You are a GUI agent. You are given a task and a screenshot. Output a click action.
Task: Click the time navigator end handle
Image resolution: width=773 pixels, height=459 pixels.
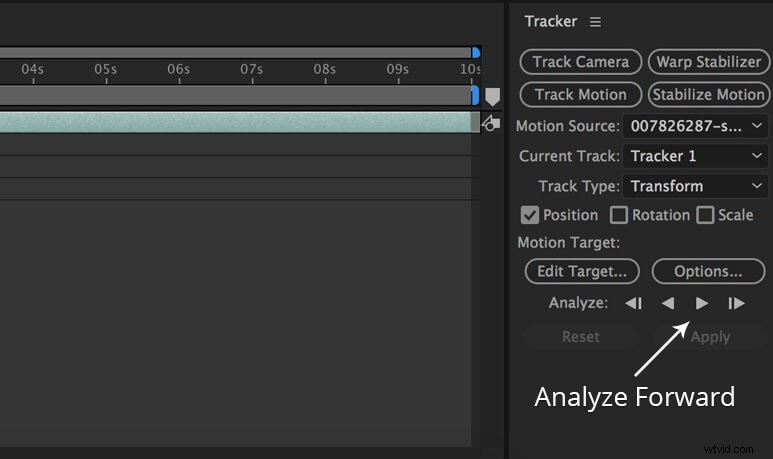[475, 52]
